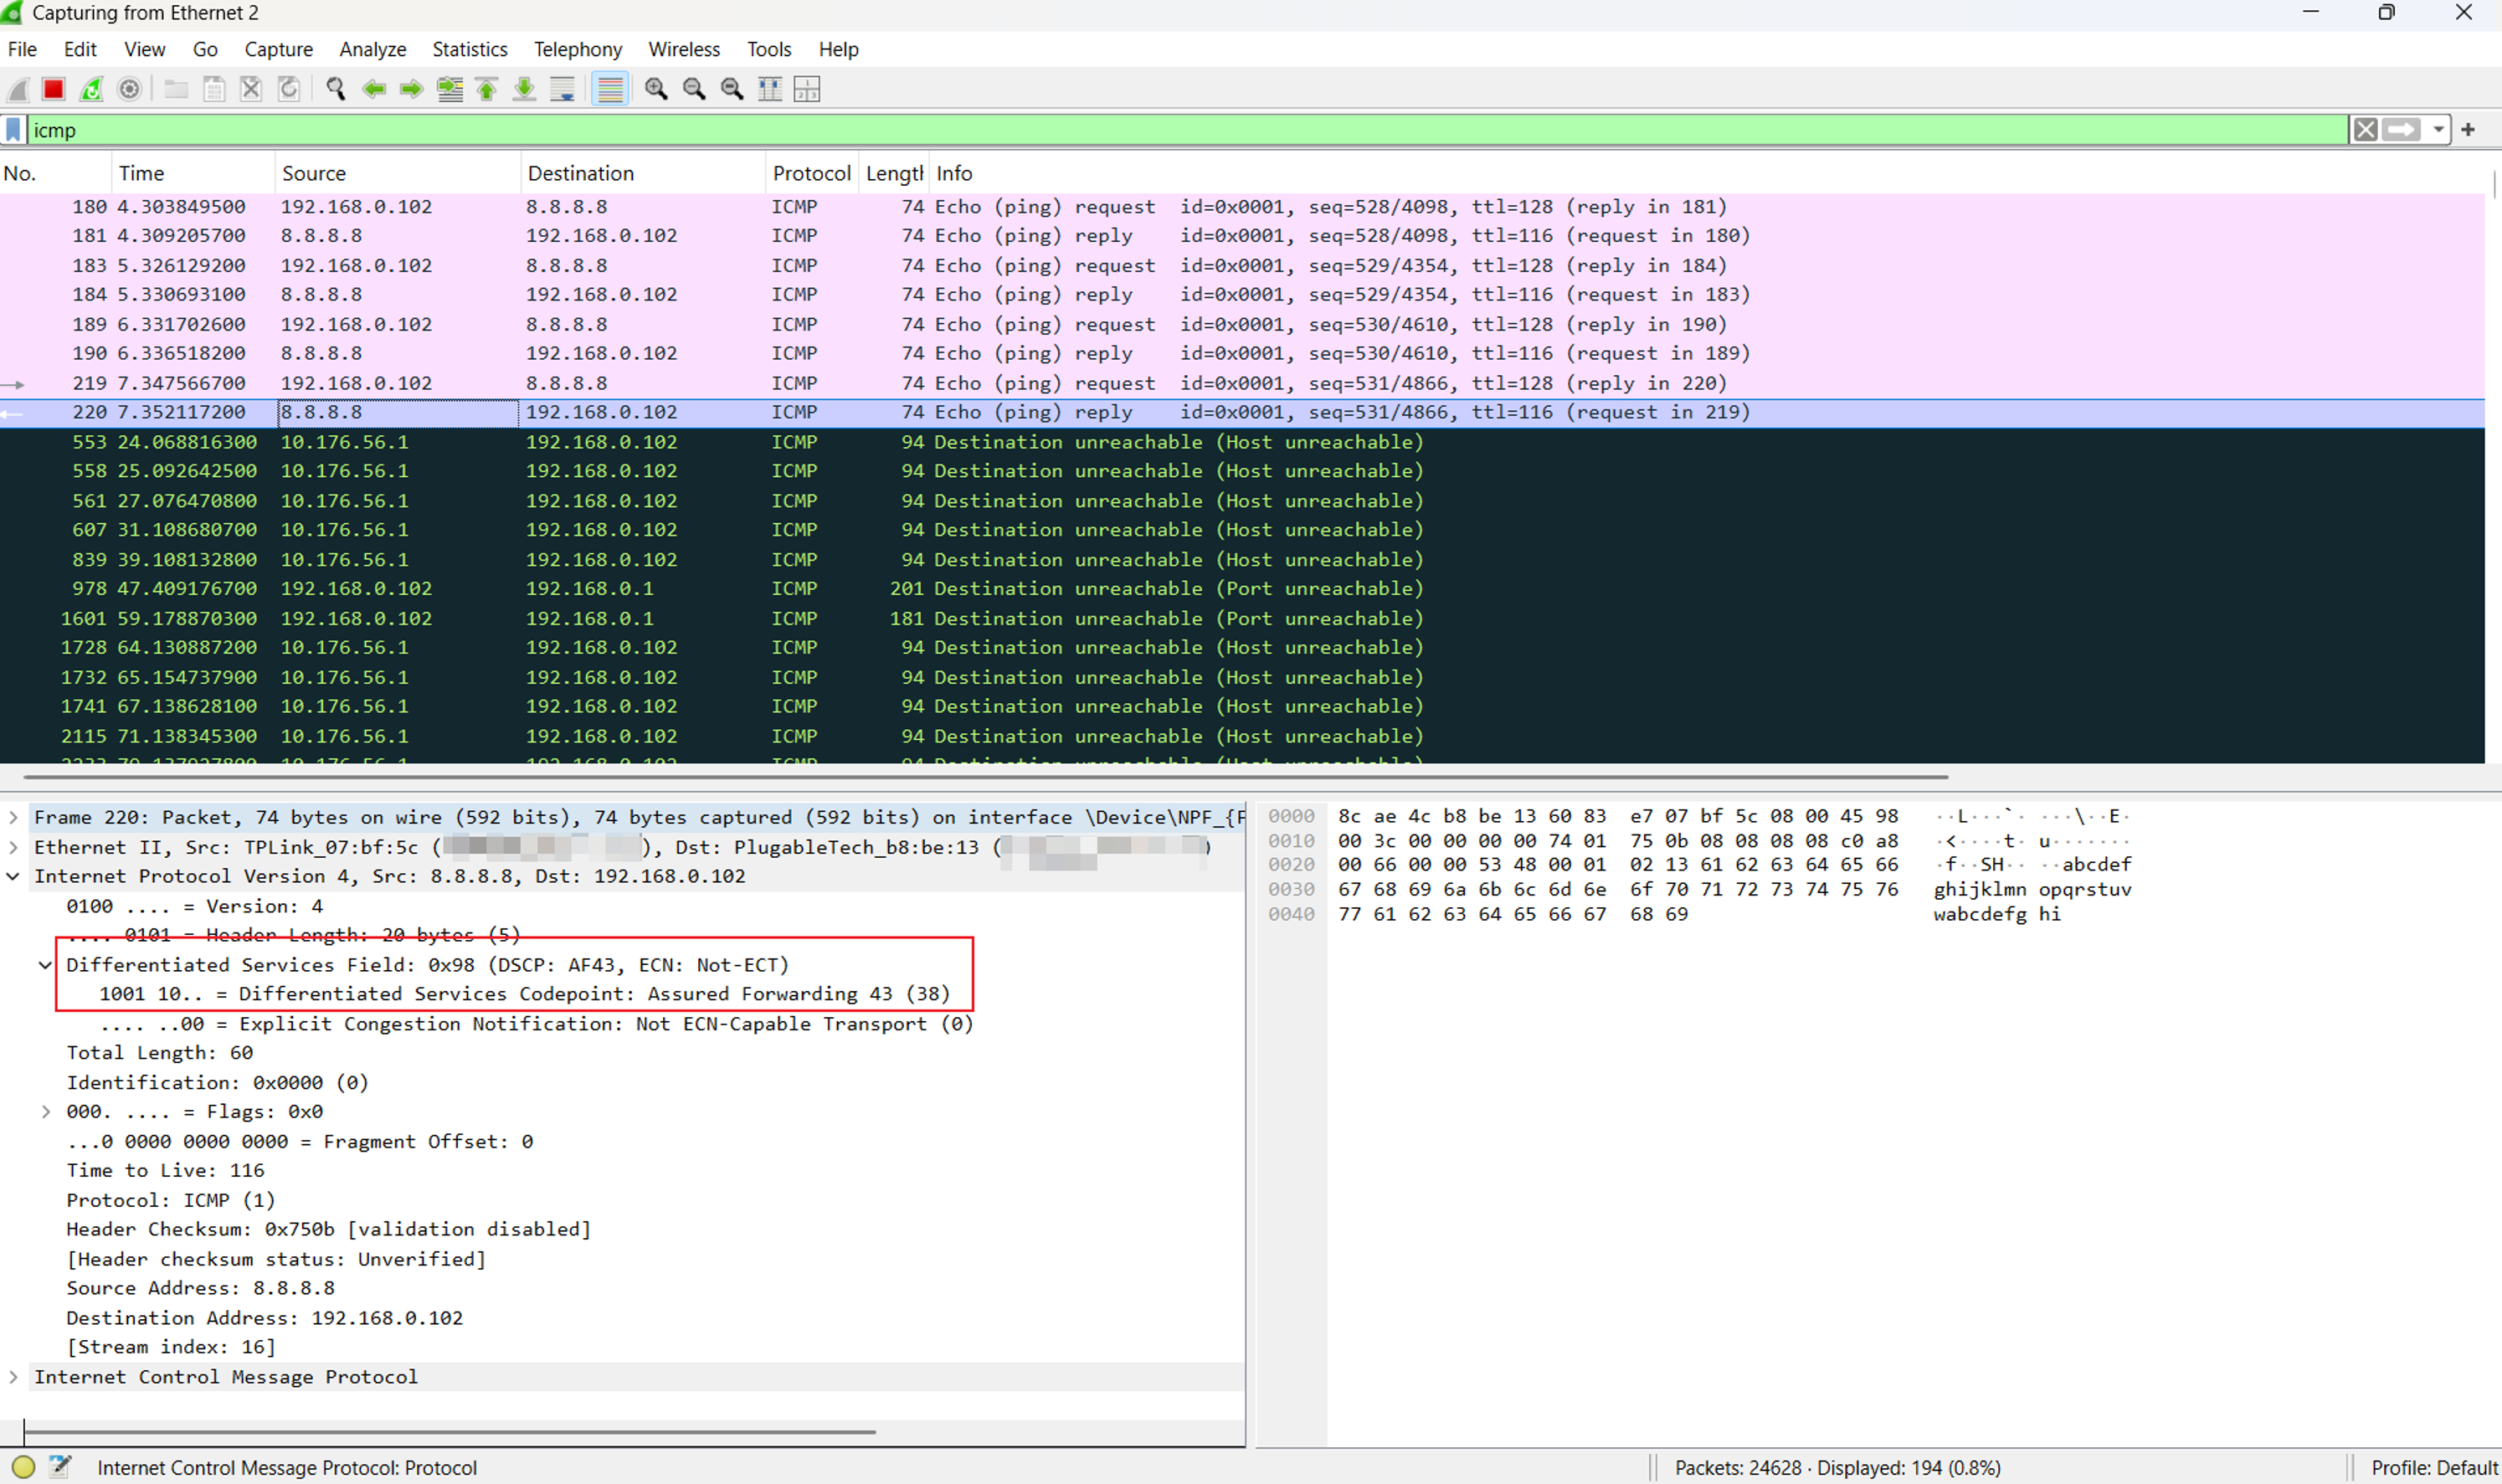The height and width of the screenshot is (1484, 2502).
Task: Select 'Header Checksum: 0x750b' field
Action: [328, 1229]
